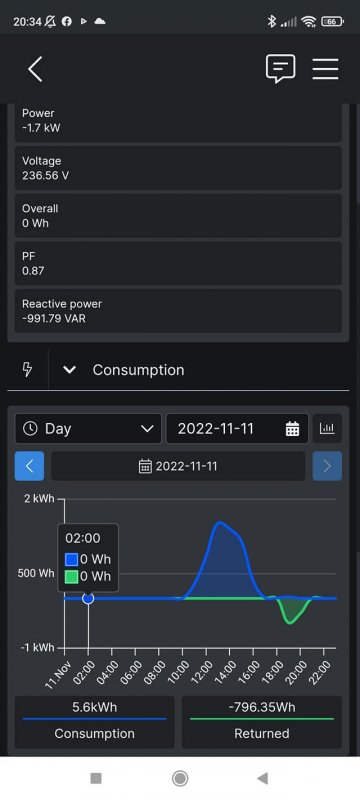Viewport: 360px width, 800px height.
Task: Open the hamburger menu
Action: tap(325, 69)
